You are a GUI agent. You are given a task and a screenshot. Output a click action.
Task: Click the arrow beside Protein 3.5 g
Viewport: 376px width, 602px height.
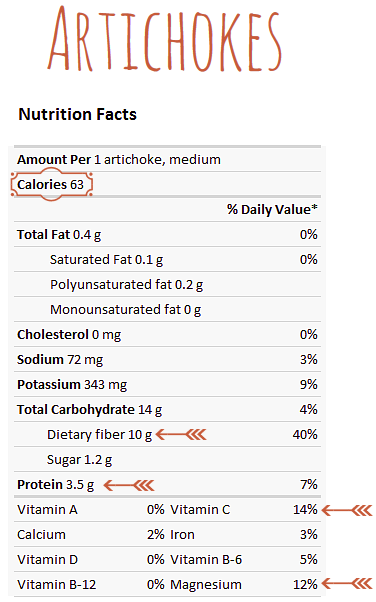[x=129, y=485]
